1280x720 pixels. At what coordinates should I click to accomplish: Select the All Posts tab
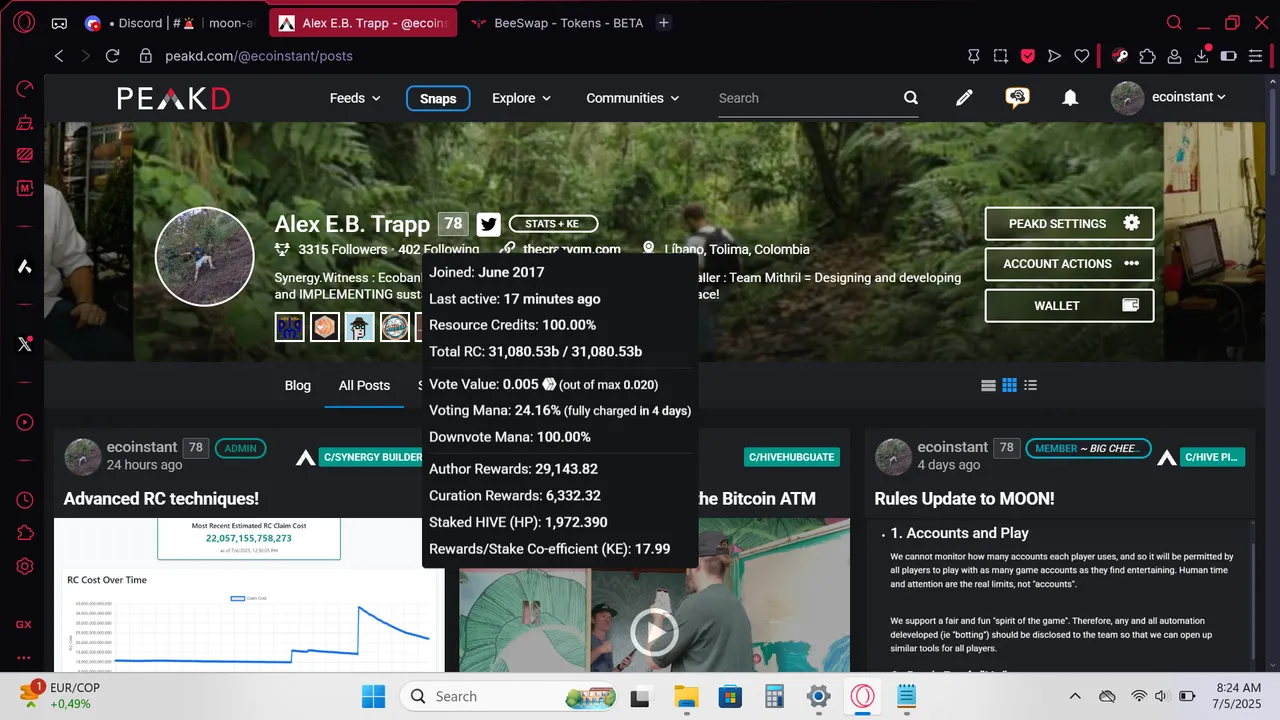click(x=364, y=385)
